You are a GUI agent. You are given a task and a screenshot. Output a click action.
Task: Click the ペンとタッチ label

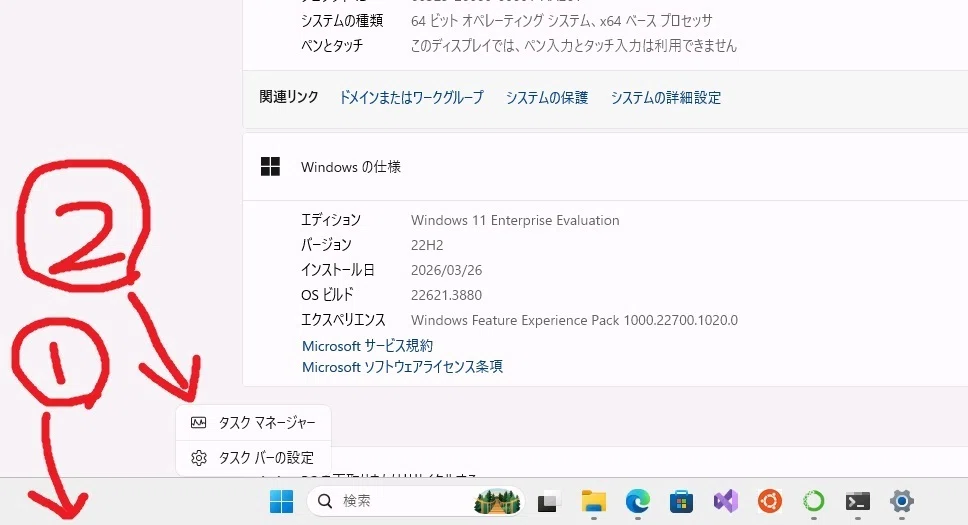[x=332, y=46]
